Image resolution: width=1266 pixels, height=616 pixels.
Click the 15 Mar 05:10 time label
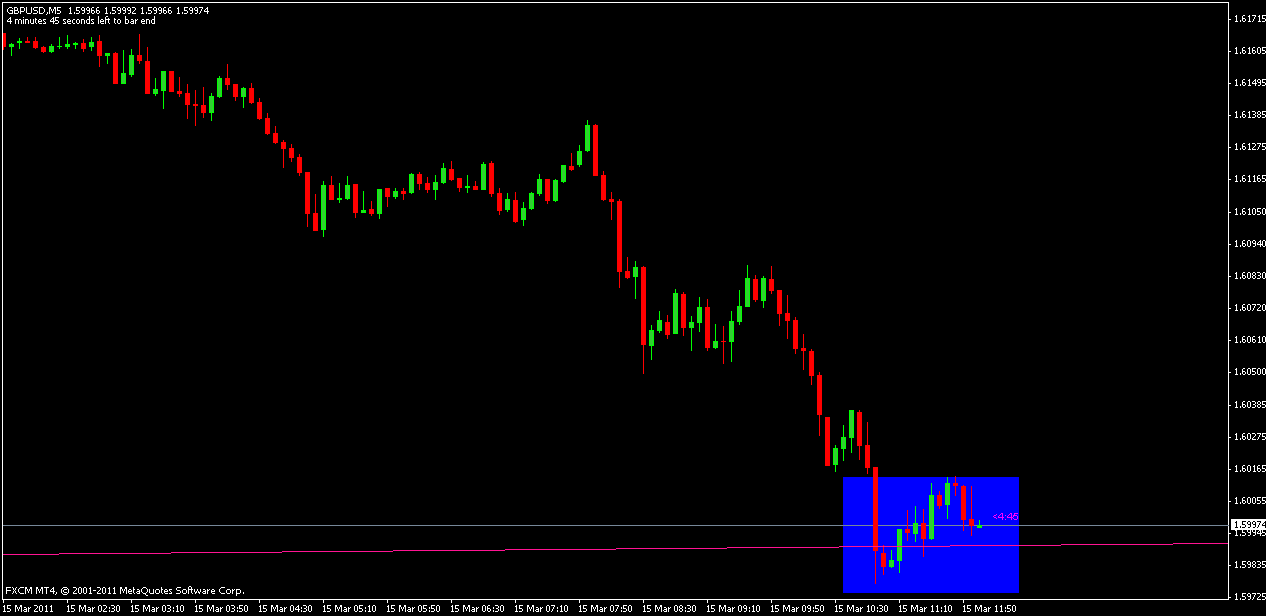coord(348,608)
